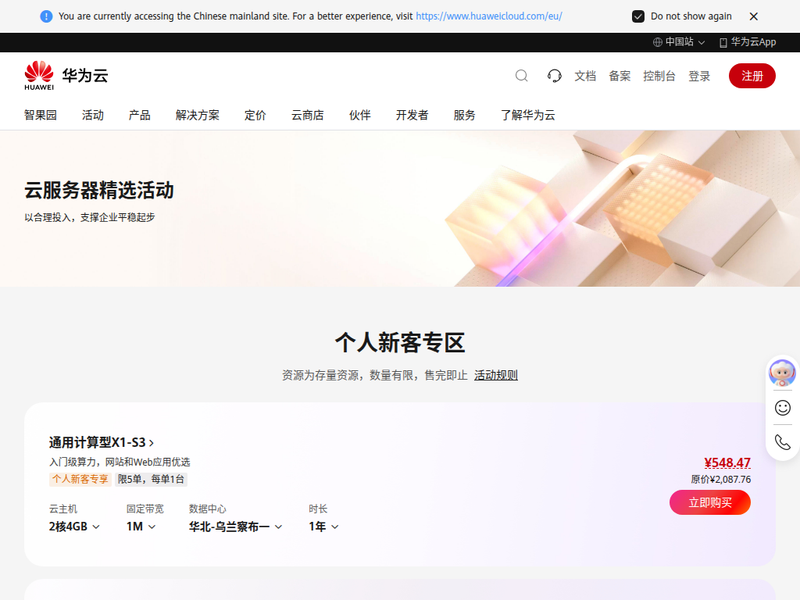Image resolution: width=800 pixels, height=600 pixels.
Task: Click the ¥548.47 price
Action: [x=727, y=463]
